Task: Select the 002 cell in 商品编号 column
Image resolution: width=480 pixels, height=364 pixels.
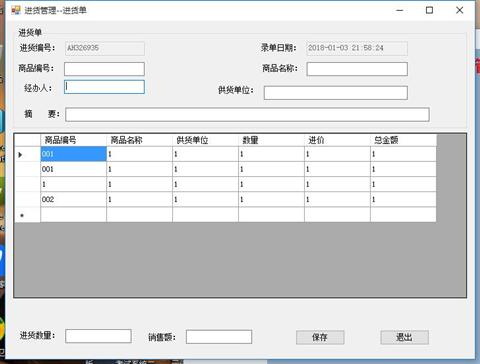Action: click(x=73, y=199)
